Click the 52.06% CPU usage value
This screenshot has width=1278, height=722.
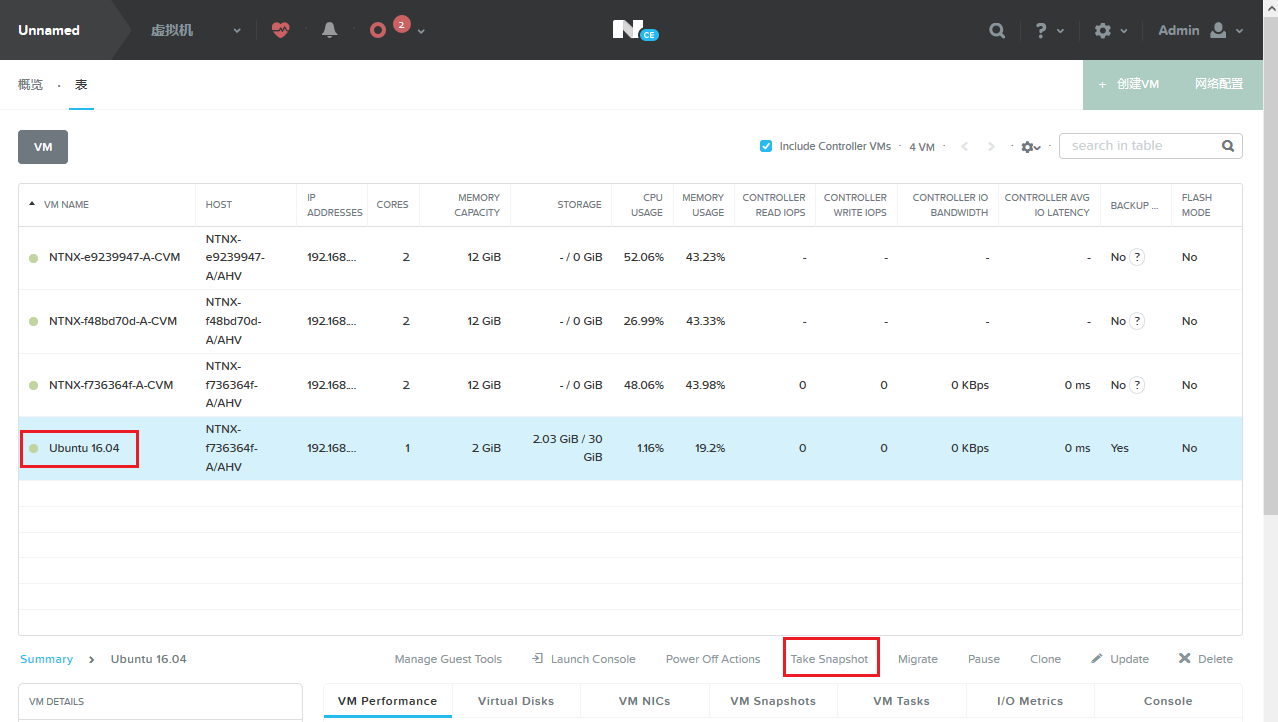tap(644, 257)
